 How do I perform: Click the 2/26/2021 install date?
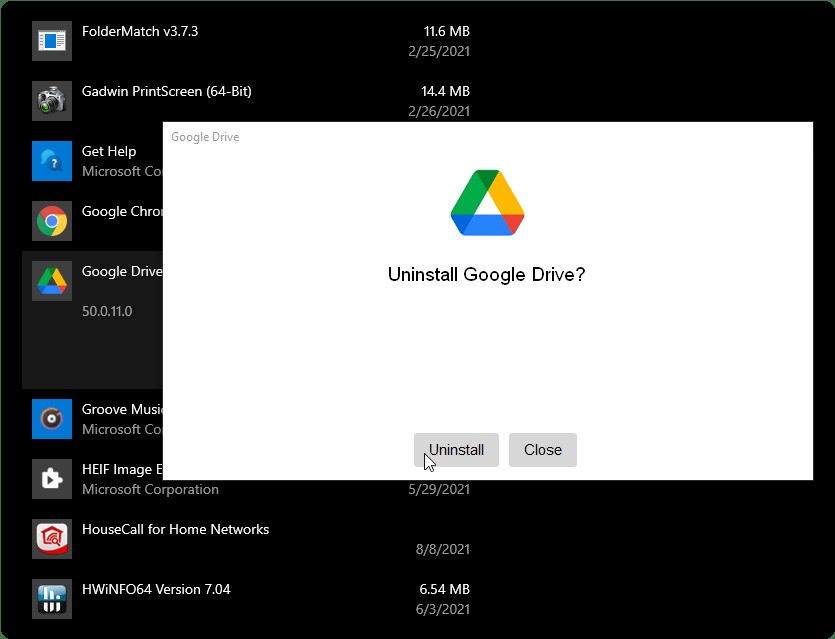tap(439, 111)
